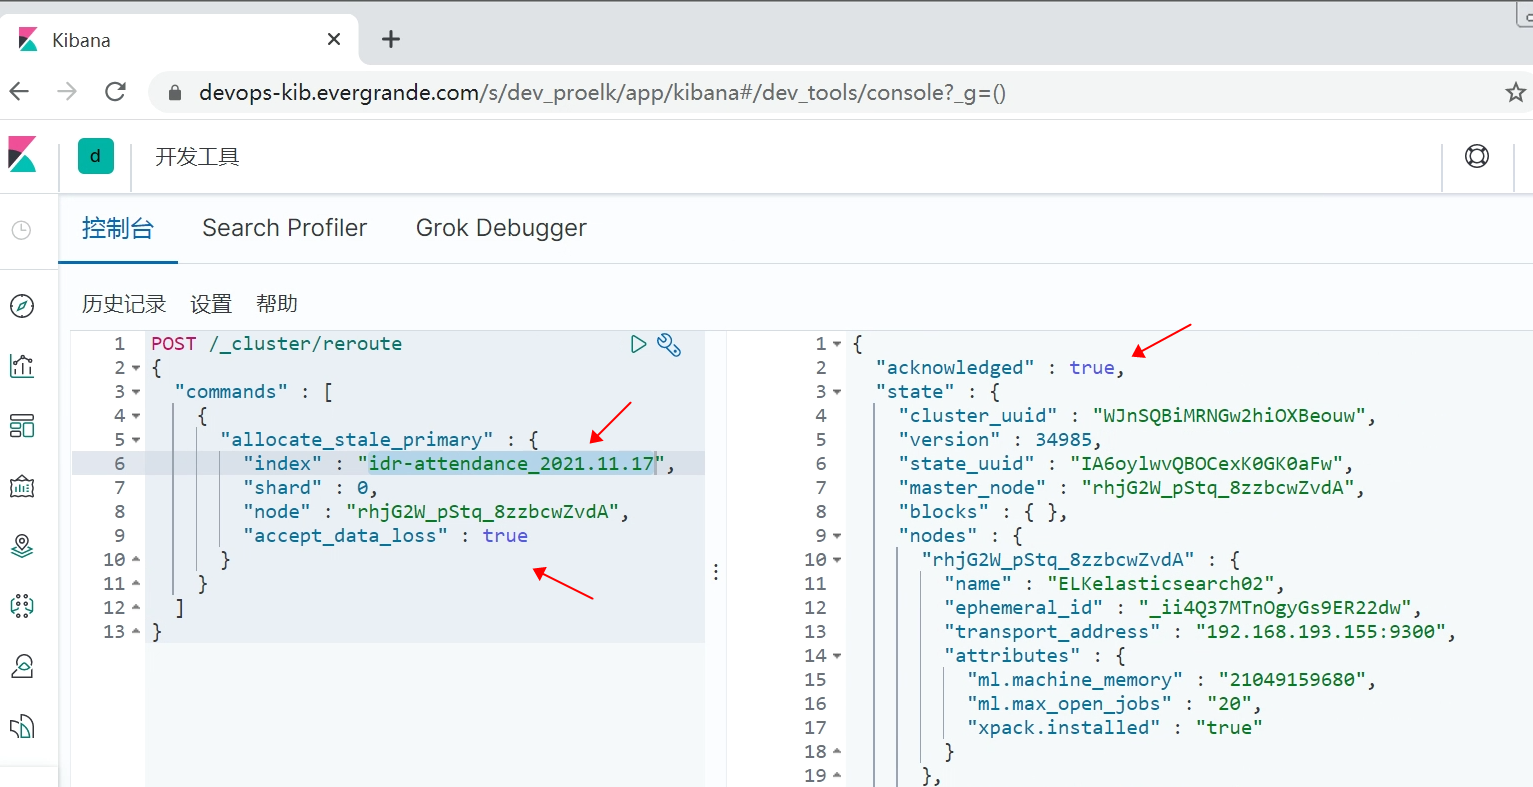Click "commands" : [ line in request
This screenshot has height=787, width=1533.
[x=254, y=392]
